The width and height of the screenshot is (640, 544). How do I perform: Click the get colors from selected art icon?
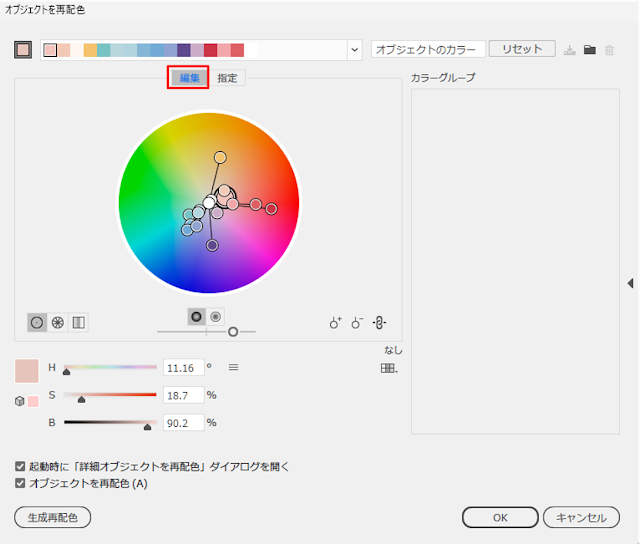tap(23, 50)
